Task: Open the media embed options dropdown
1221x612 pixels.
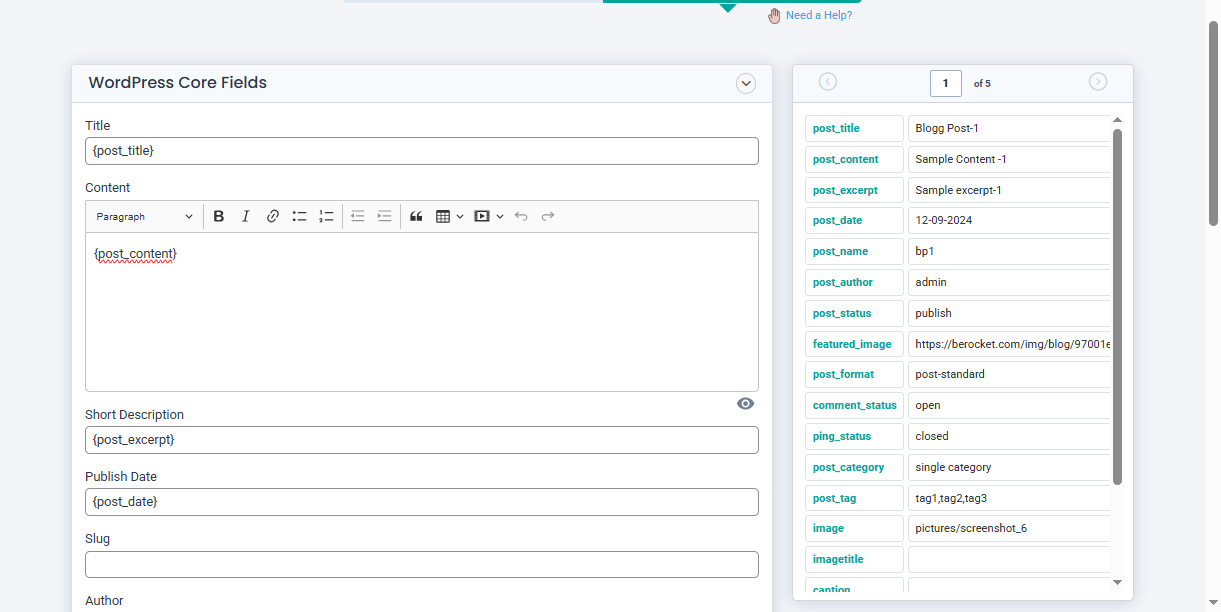Action: [500, 216]
